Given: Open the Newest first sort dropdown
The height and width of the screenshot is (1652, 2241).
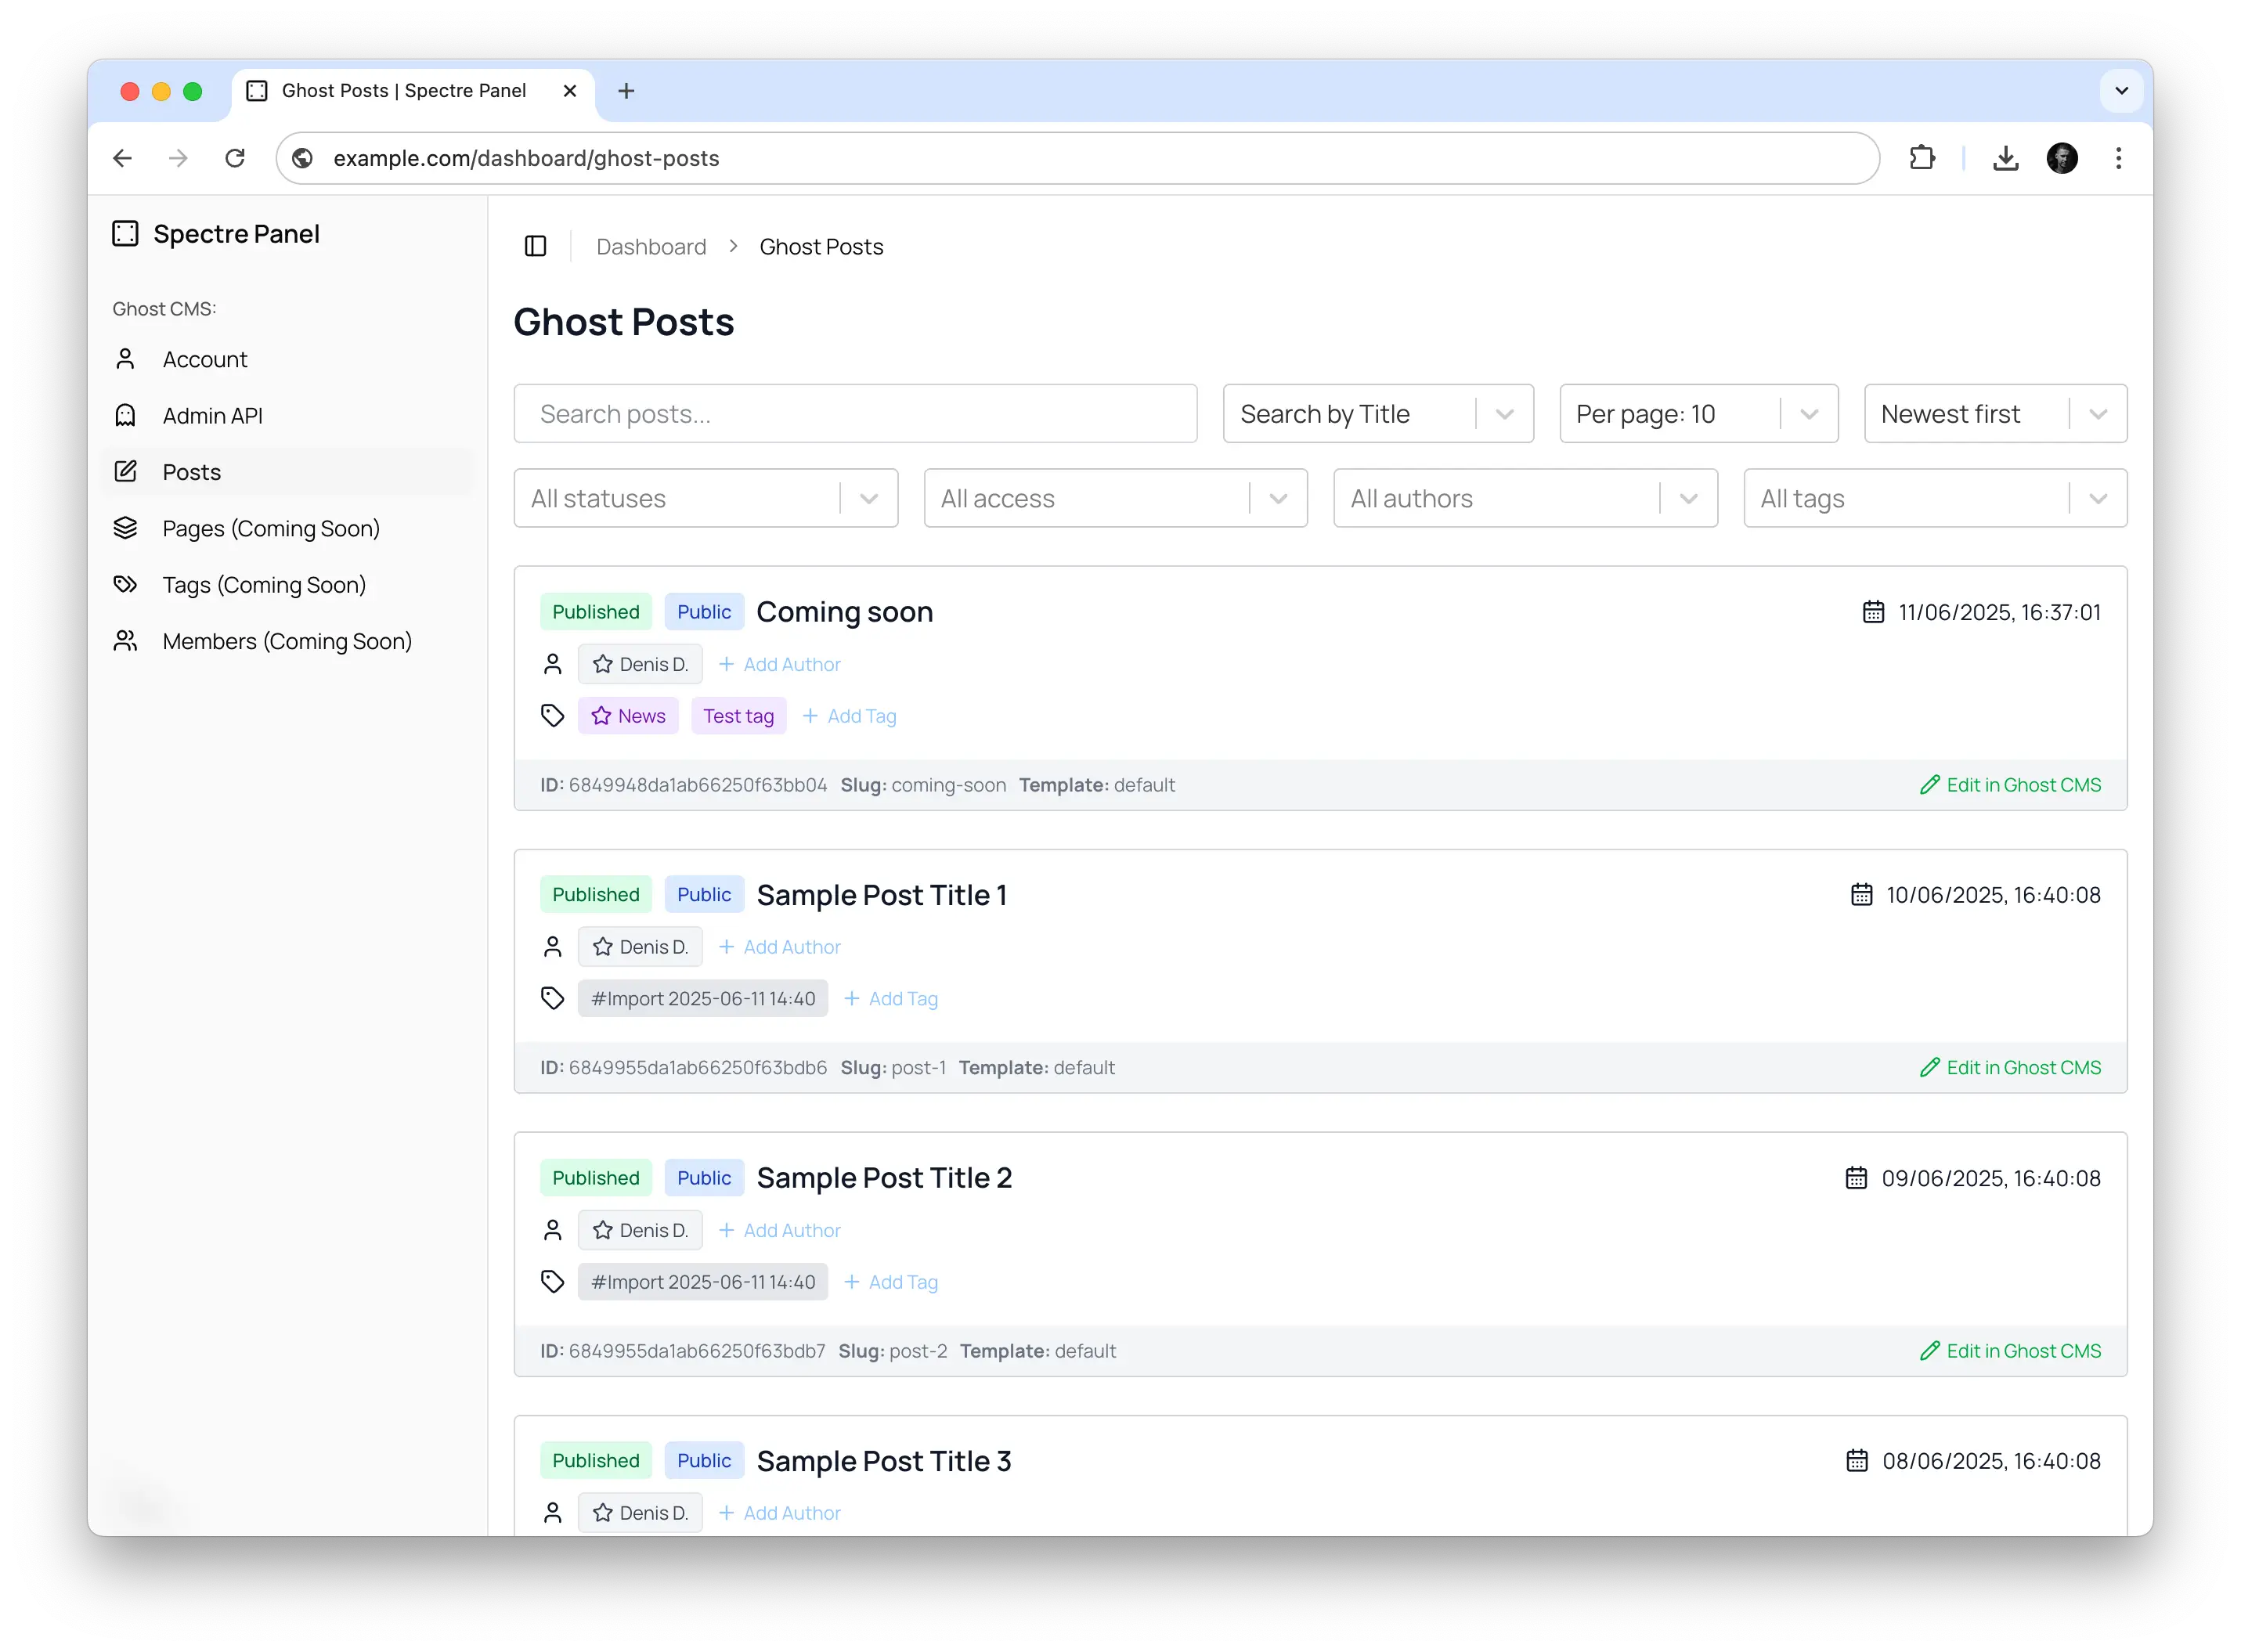Looking at the screenshot, I should coord(1995,414).
